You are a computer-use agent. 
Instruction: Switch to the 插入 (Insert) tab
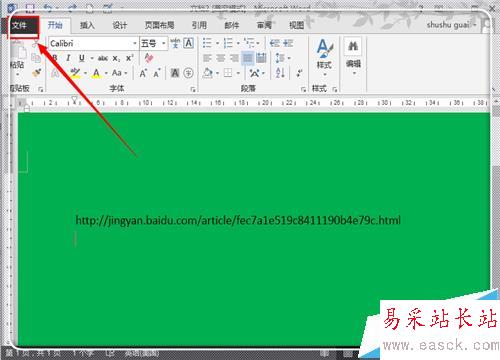click(87, 25)
